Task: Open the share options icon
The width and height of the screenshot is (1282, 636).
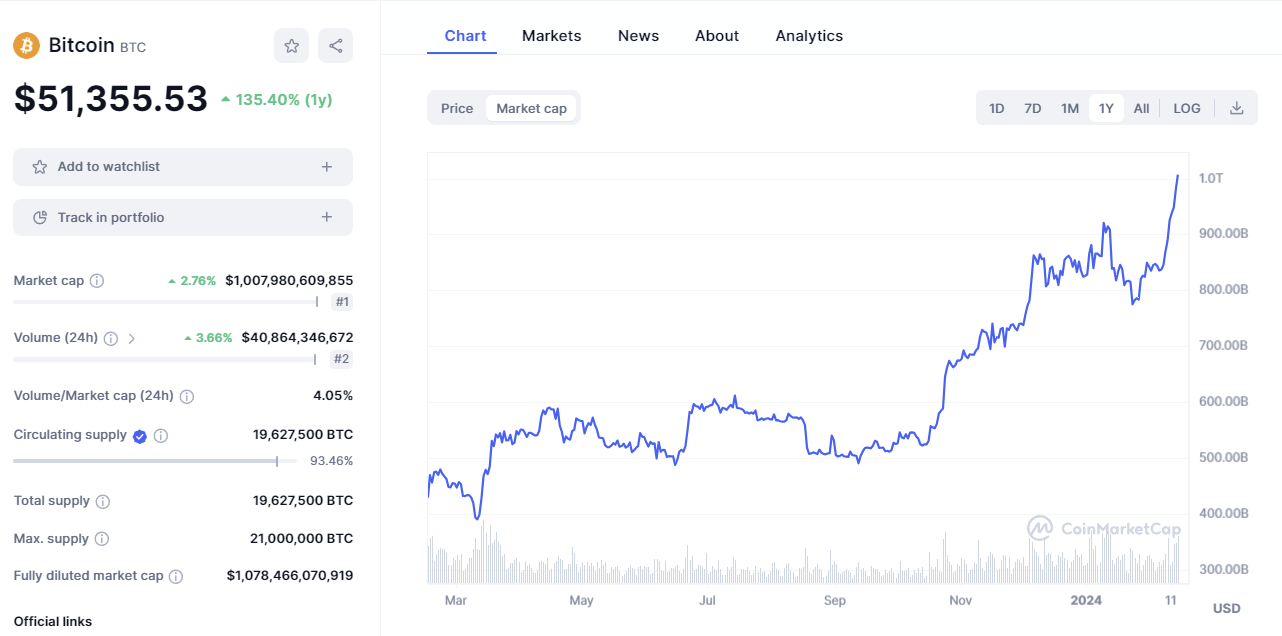Action: coord(335,45)
